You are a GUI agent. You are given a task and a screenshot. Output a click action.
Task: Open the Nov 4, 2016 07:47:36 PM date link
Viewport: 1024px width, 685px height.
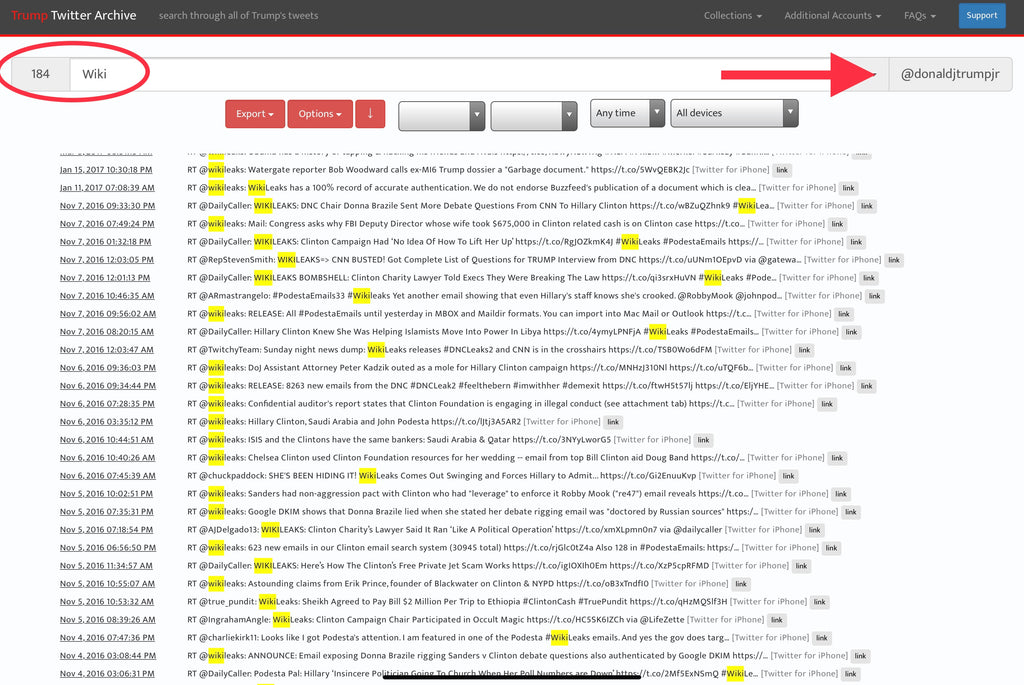click(x=107, y=637)
